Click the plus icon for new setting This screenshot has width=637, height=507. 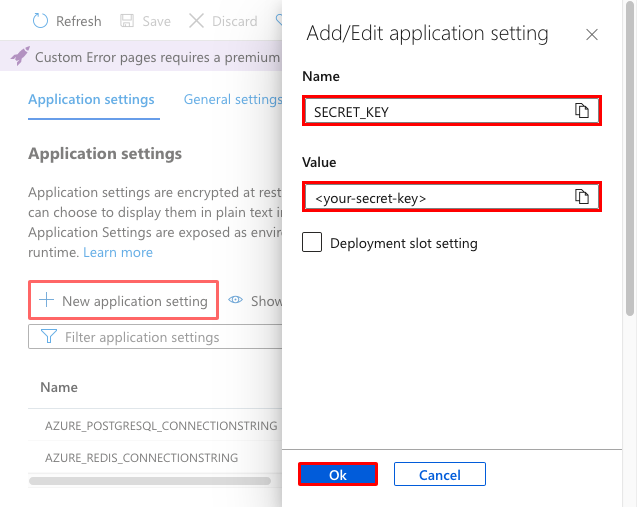point(45,300)
